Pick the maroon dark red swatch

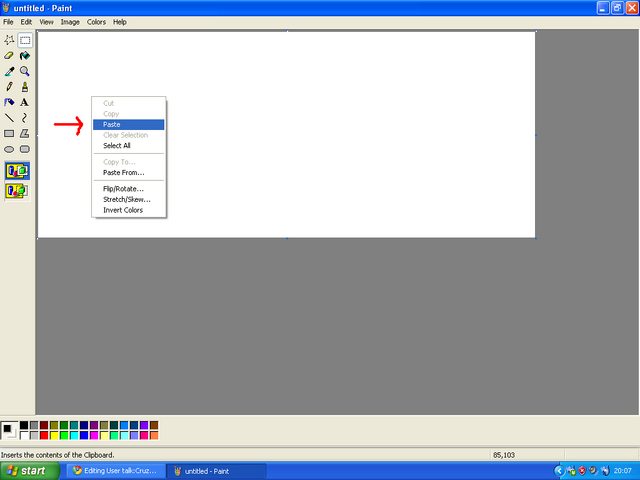[x=44, y=426]
